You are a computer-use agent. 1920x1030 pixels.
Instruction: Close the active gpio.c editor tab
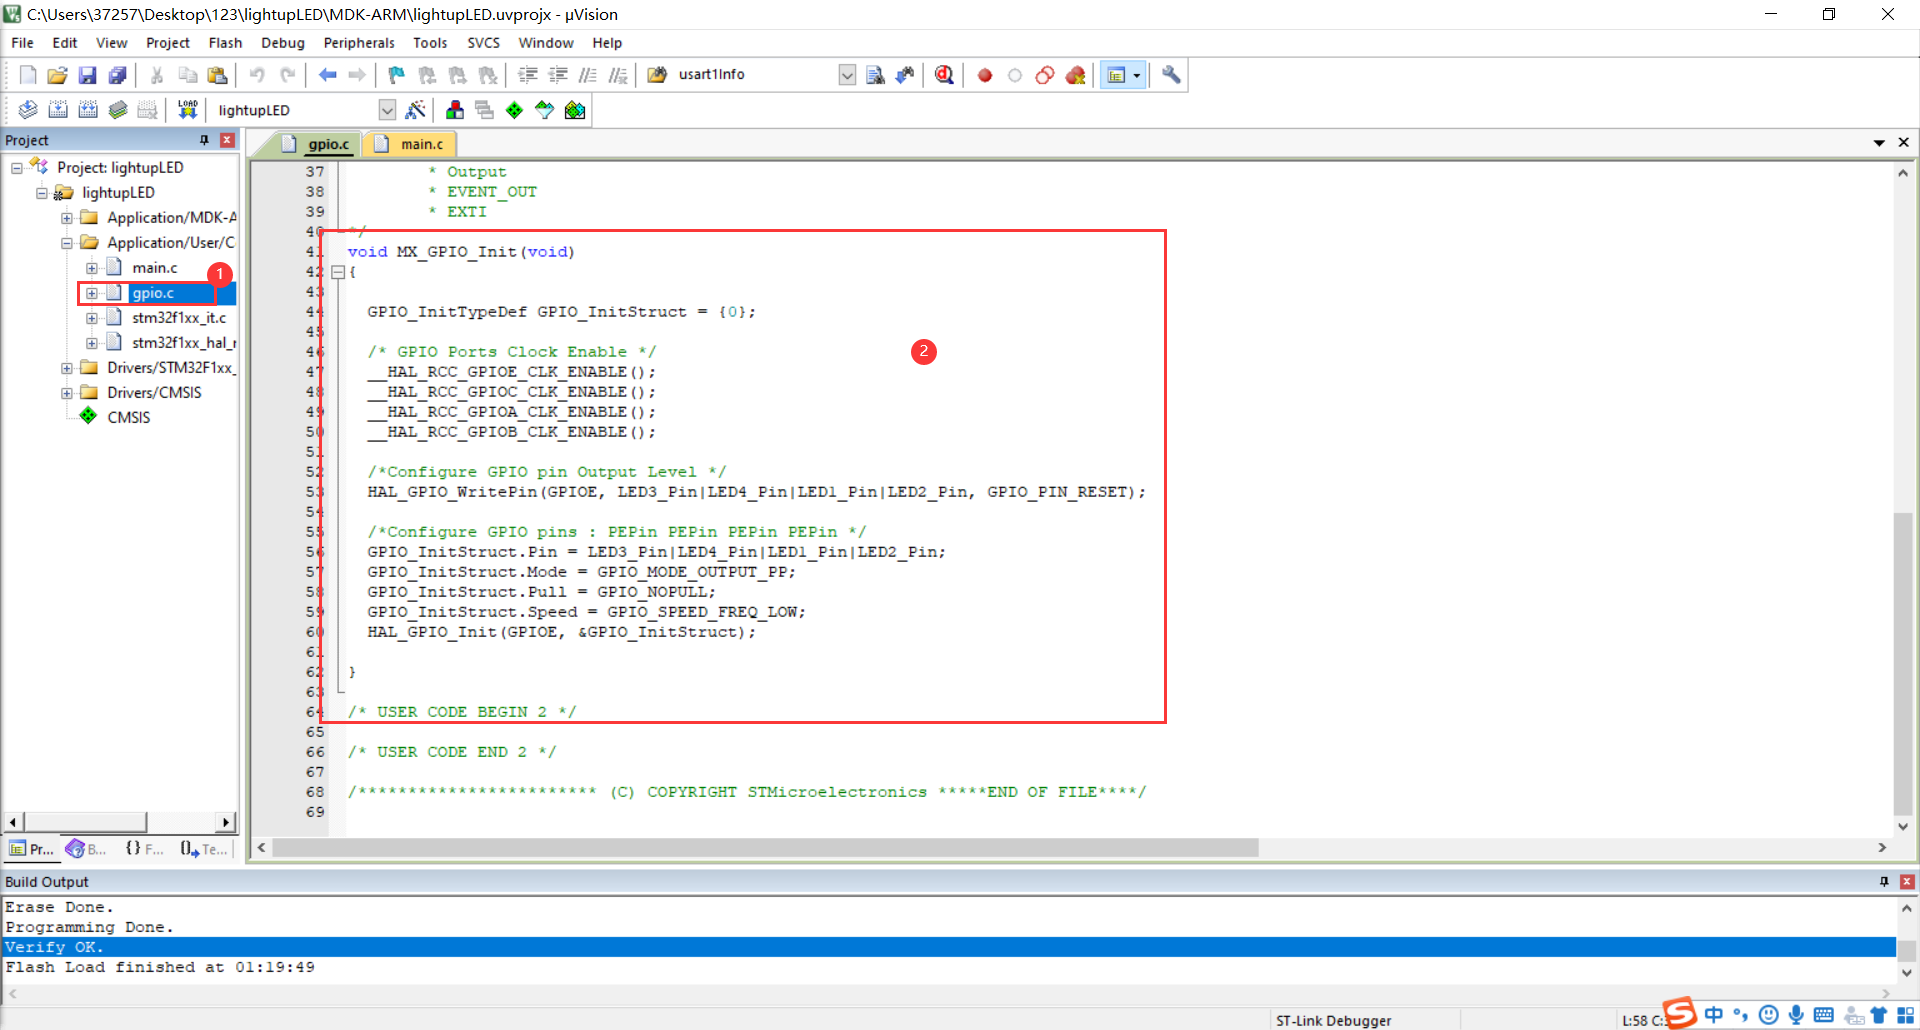tap(1904, 143)
